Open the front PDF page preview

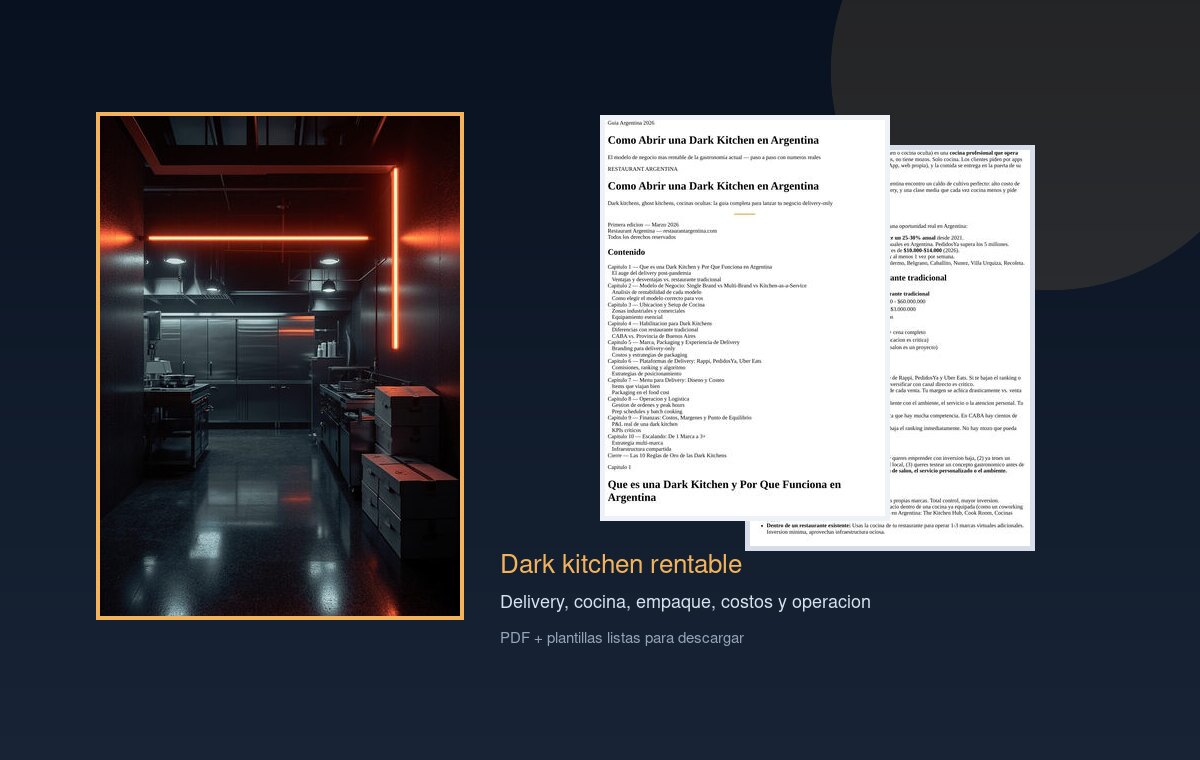[745, 318]
